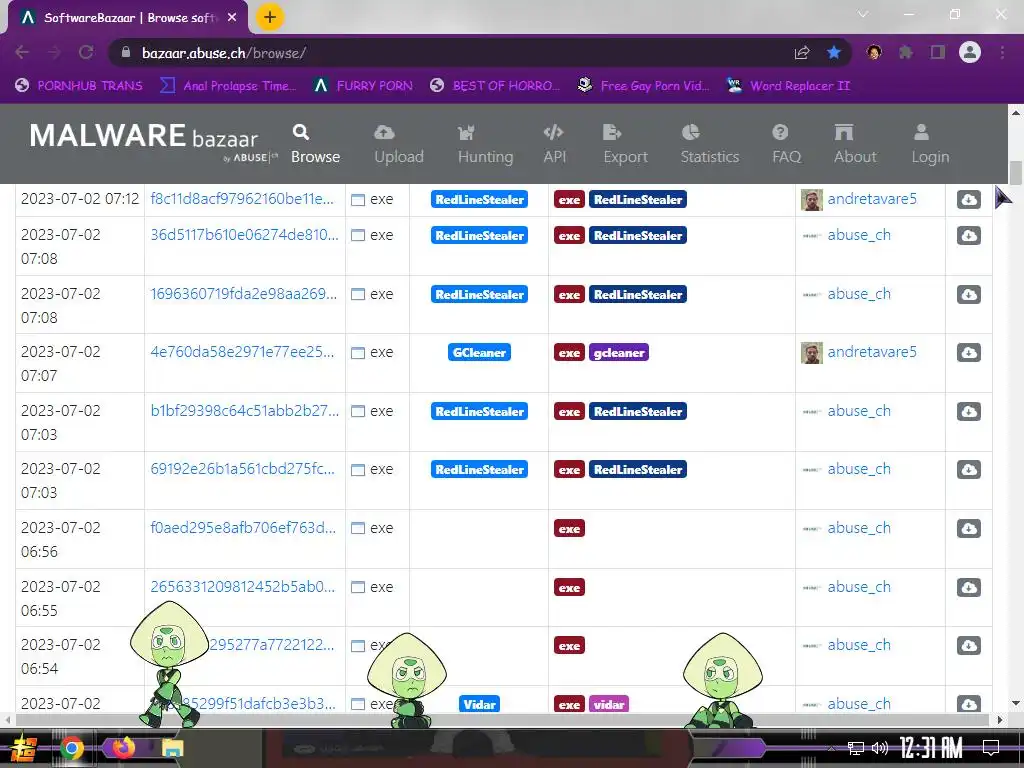Go back to previous page
Image resolution: width=1024 pixels, height=768 pixels.
22,52
